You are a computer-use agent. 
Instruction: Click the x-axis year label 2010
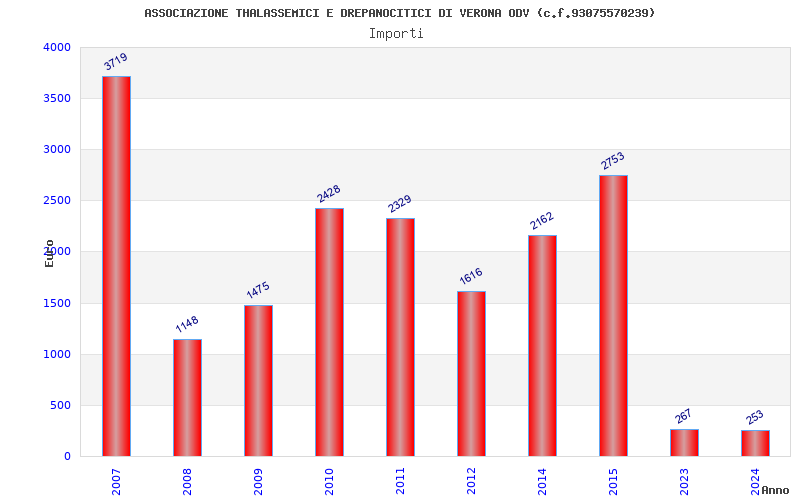(x=329, y=482)
